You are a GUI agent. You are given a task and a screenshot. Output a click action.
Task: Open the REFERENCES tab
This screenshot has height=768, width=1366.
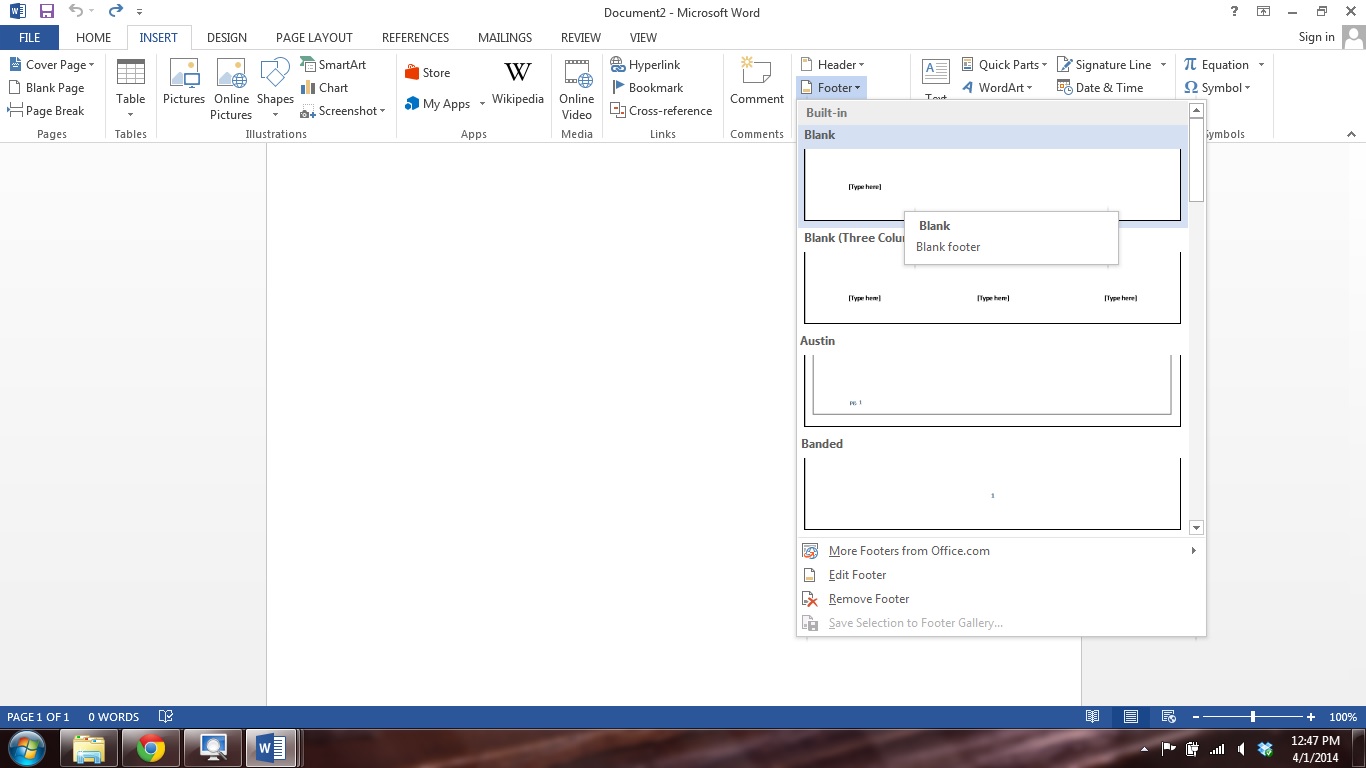415,38
